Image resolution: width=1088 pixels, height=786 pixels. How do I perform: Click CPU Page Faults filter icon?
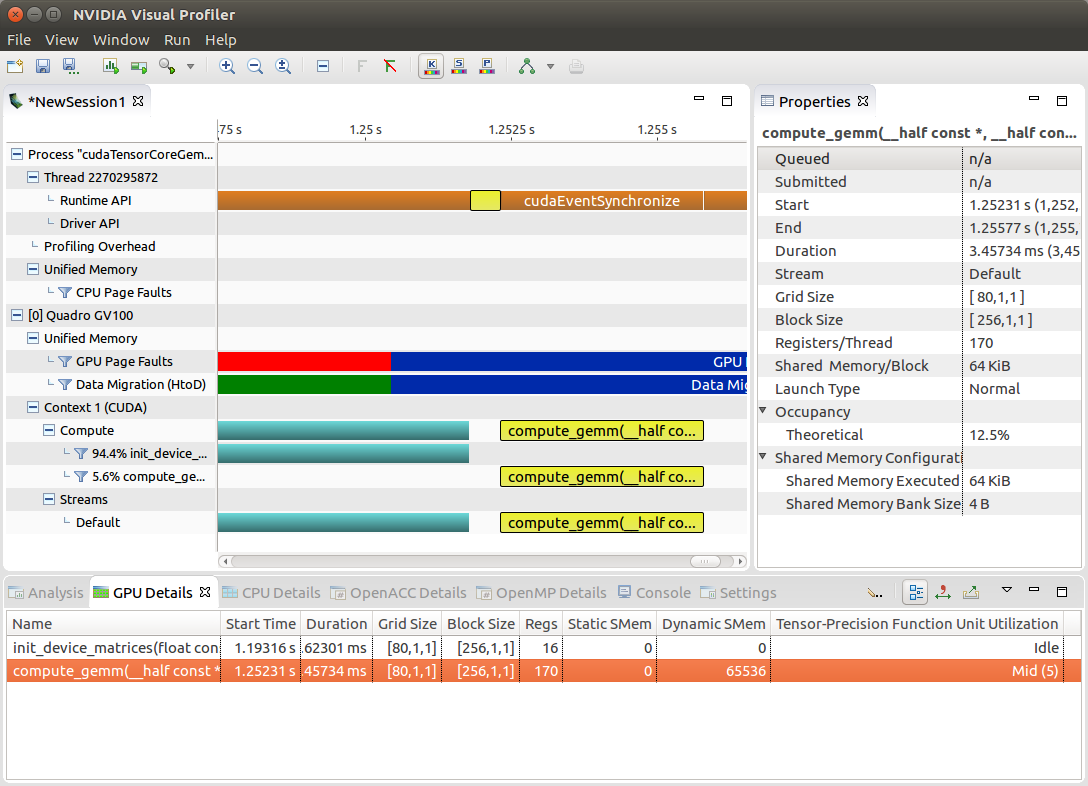(65, 293)
